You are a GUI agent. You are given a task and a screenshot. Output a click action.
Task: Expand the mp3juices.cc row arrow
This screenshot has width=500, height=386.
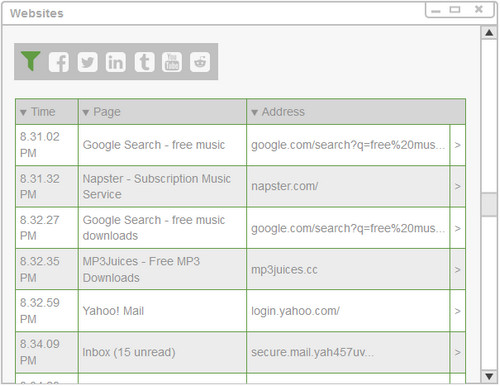pyautogui.click(x=458, y=269)
